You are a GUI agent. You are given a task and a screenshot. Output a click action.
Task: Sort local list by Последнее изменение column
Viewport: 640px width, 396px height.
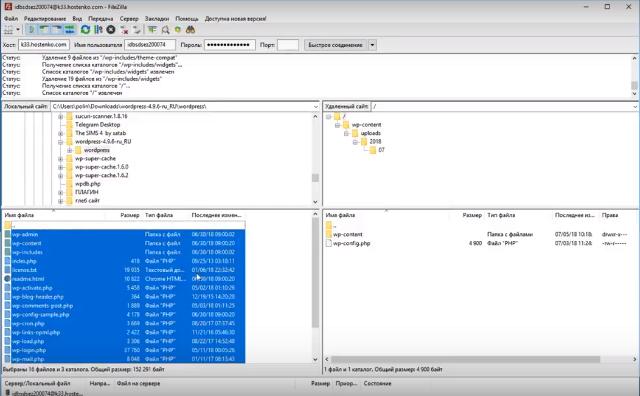tap(216, 215)
